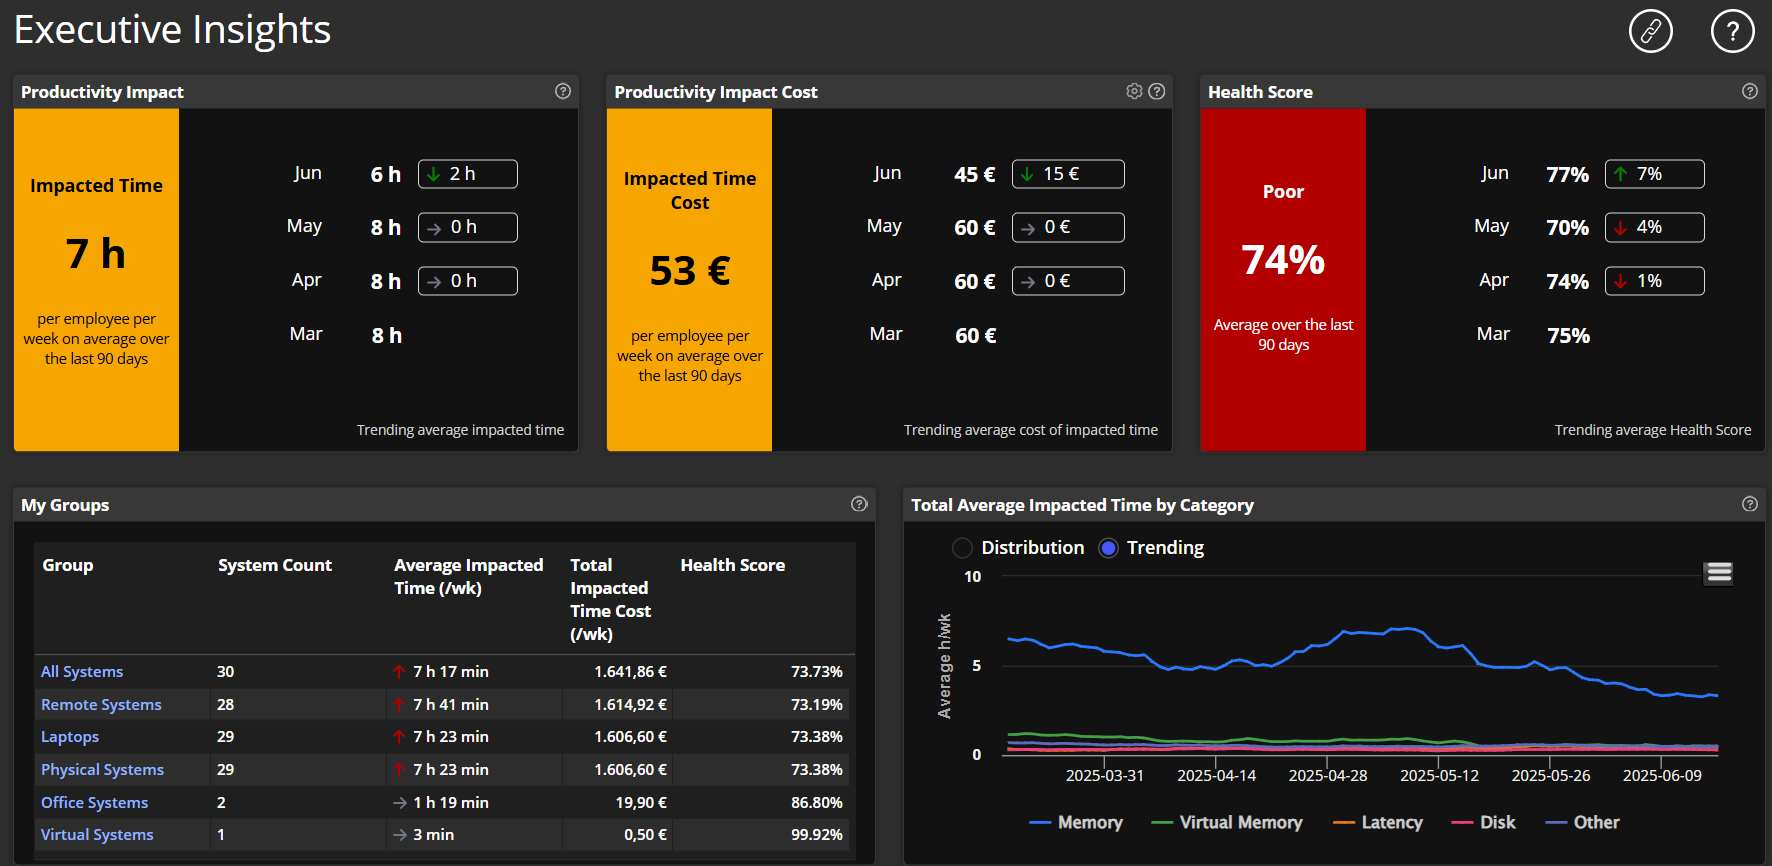Screen dimensions: 1772x866
Task: Open the main help question mark icon
Action: tap(1732, 31)
